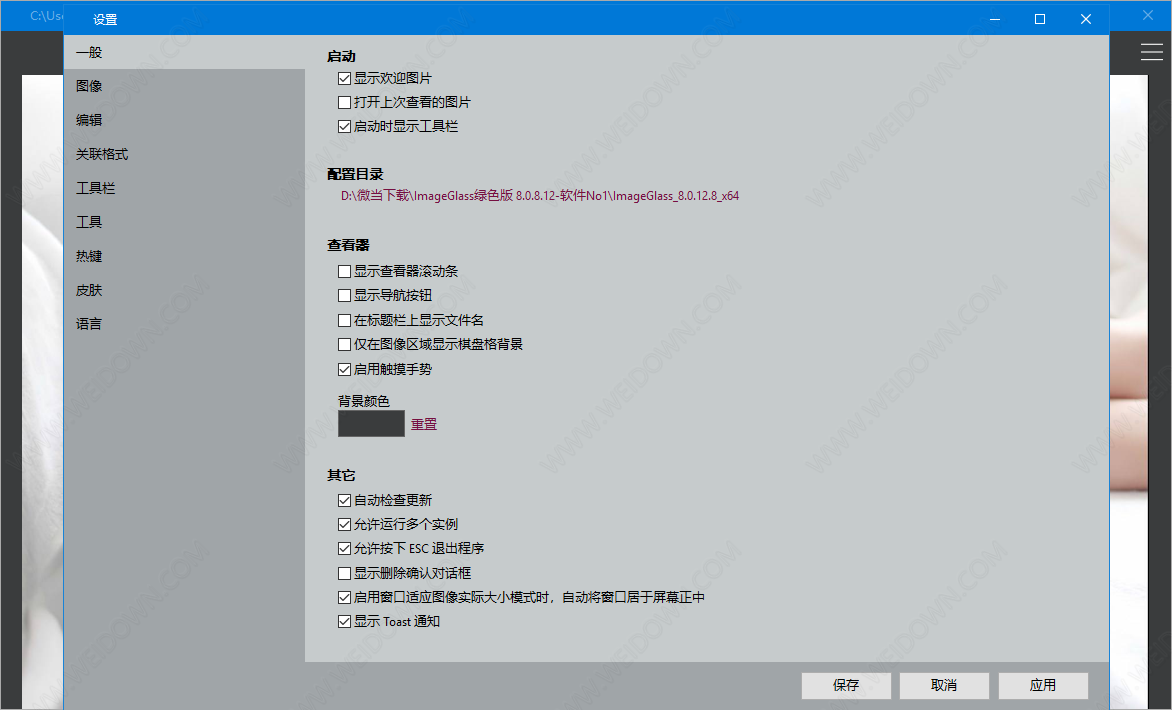Toggle 显示欢迎图片 checkbox

345,78
